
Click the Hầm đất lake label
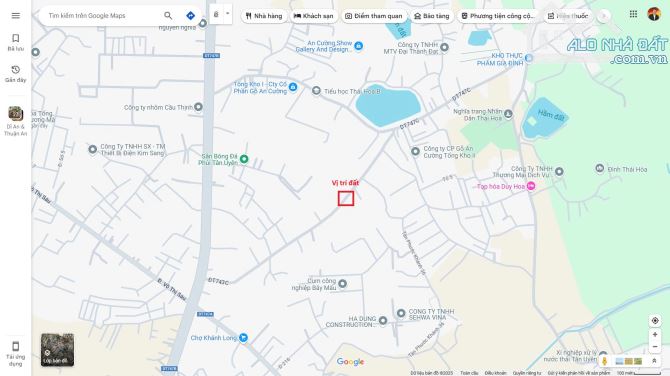[551, 115]
